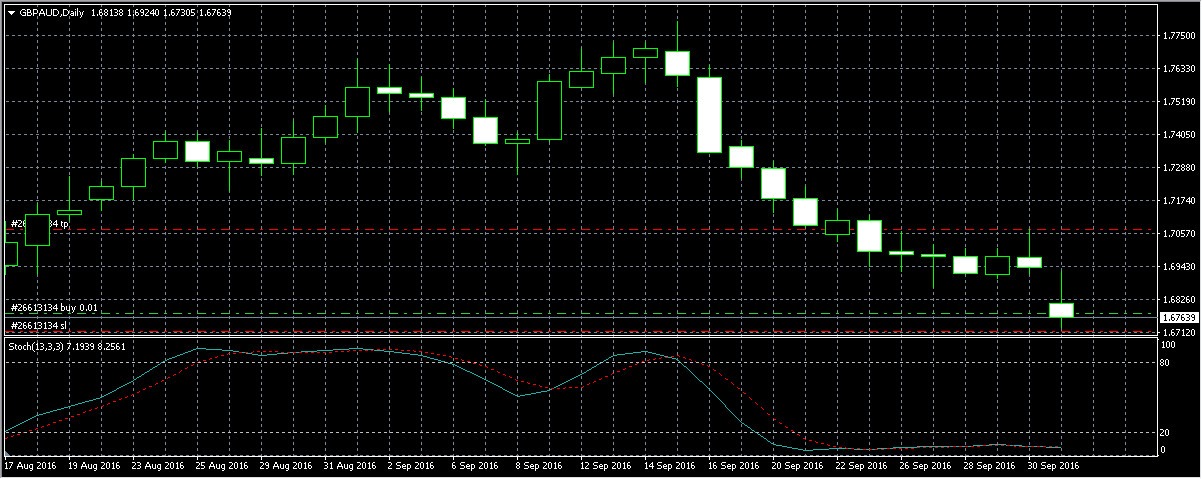This screenshot has height=479, width=1202.
Task: Click price level 1.76330 on the scale
Action: (x=1178, y=69)
